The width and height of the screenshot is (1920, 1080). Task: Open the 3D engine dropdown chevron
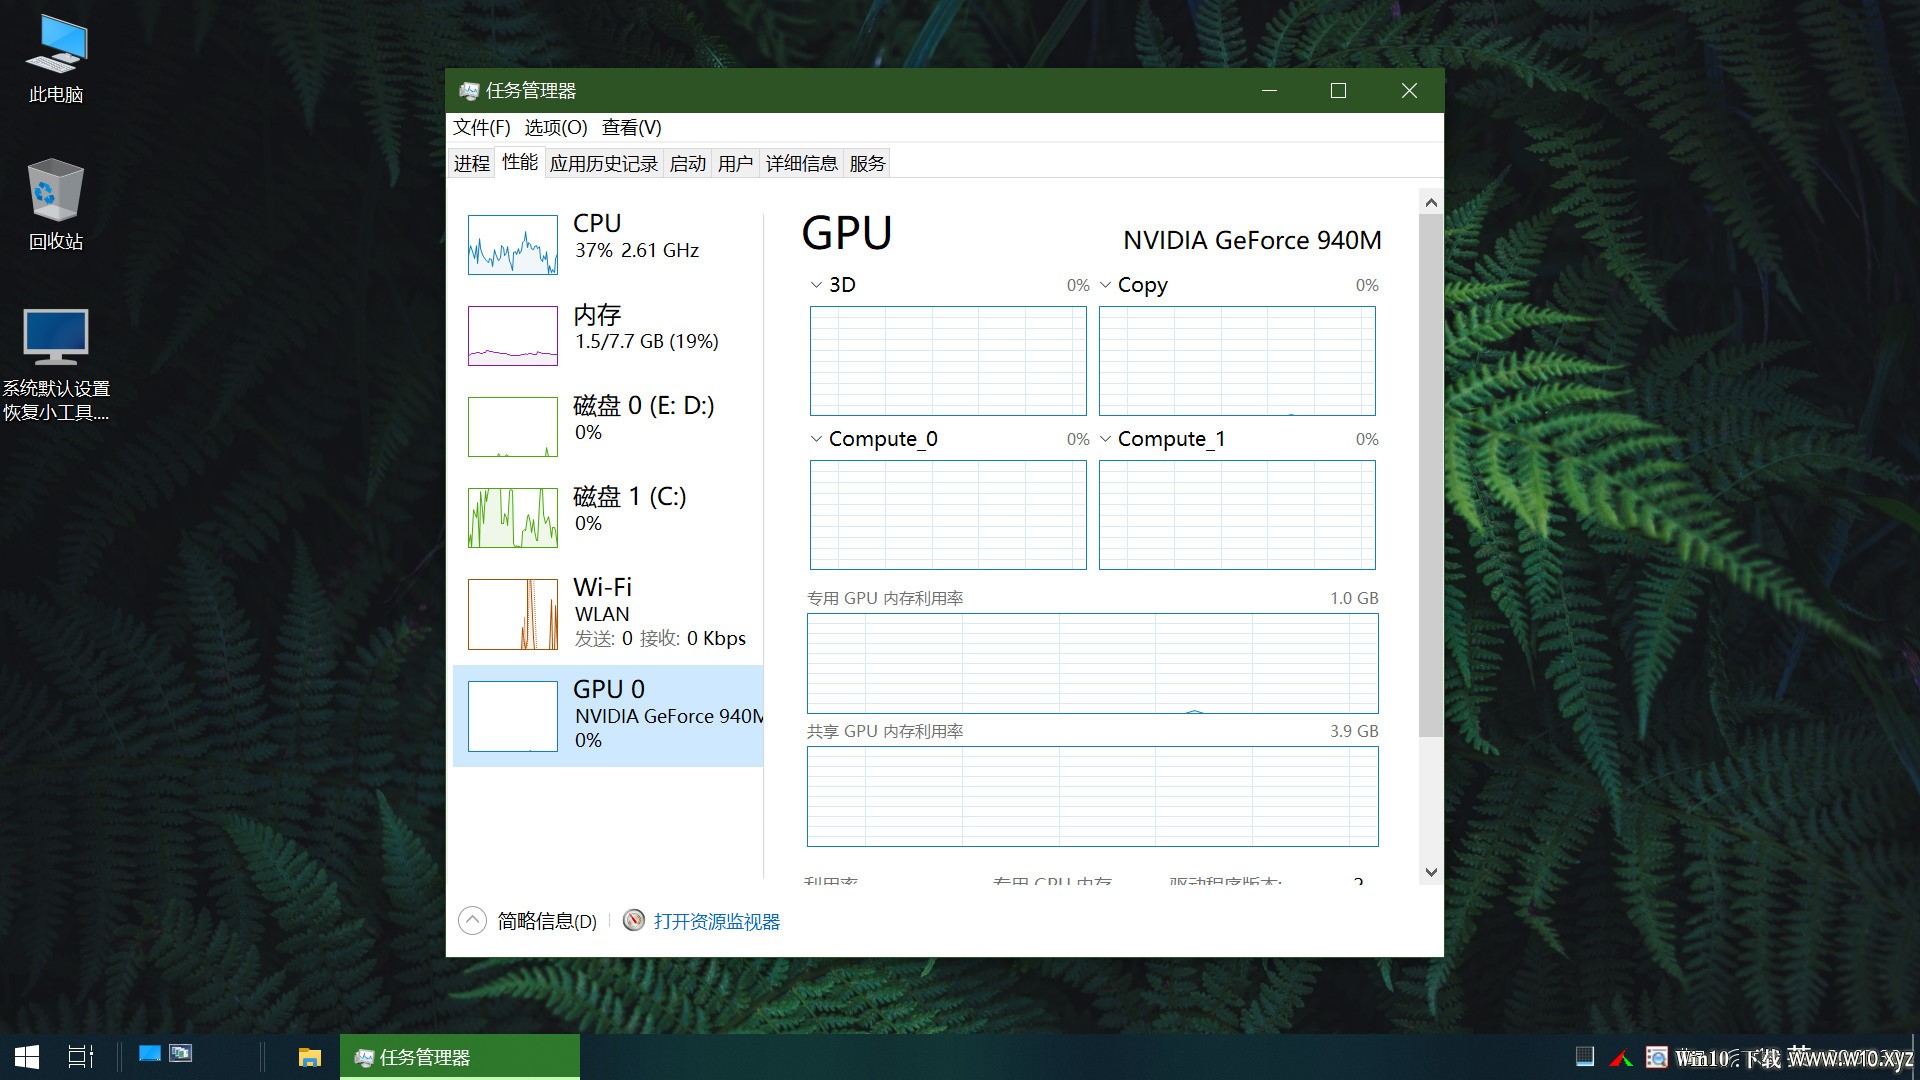click(816, 285)
